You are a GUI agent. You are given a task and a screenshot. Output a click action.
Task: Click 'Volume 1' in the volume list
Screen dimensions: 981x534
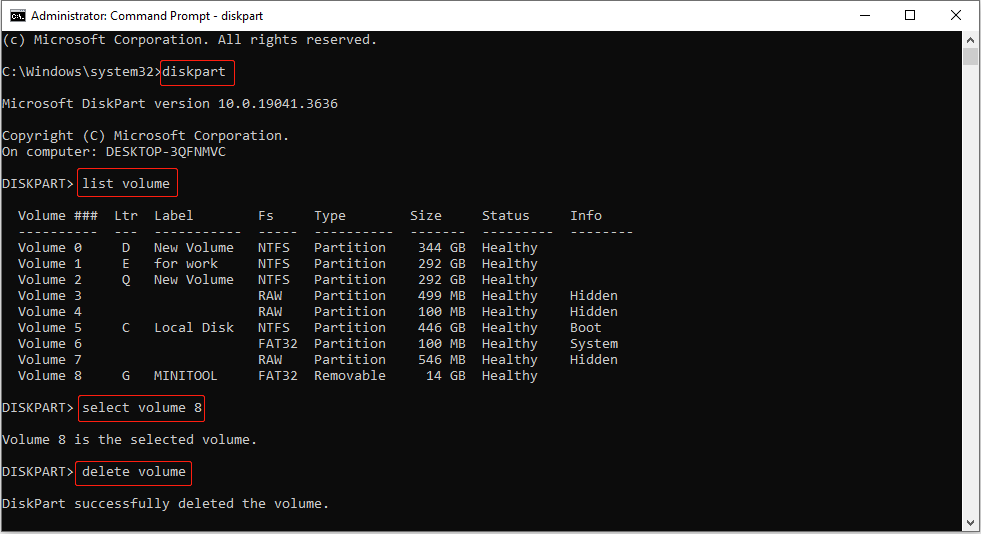pyautogui.click(x=50, y=264)
